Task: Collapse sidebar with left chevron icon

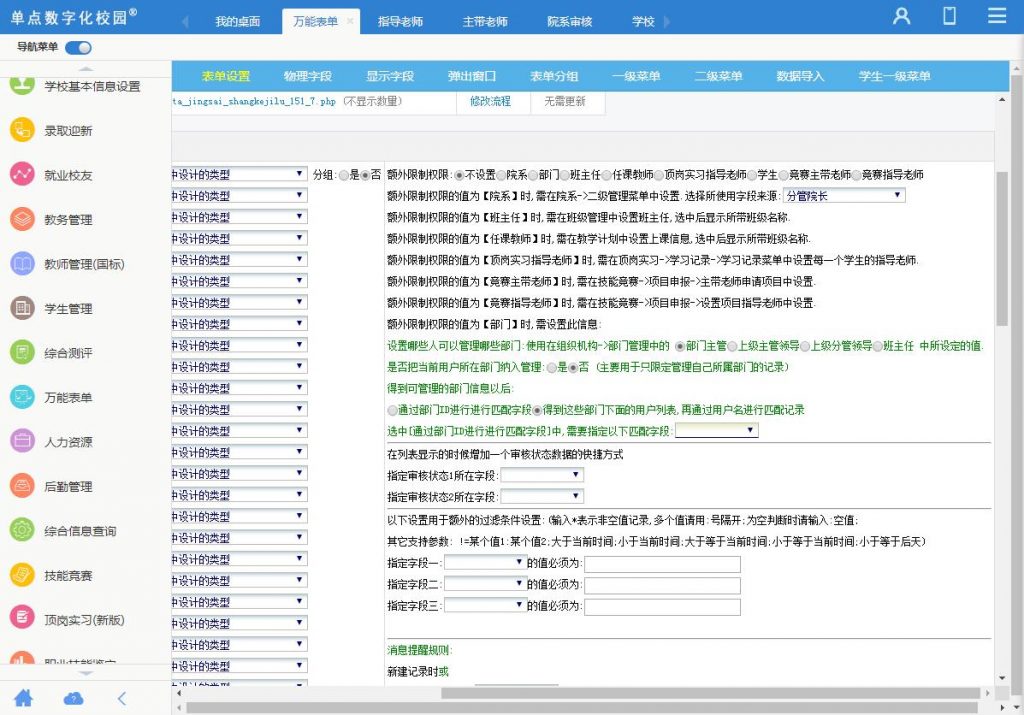Action: [121, 699]
